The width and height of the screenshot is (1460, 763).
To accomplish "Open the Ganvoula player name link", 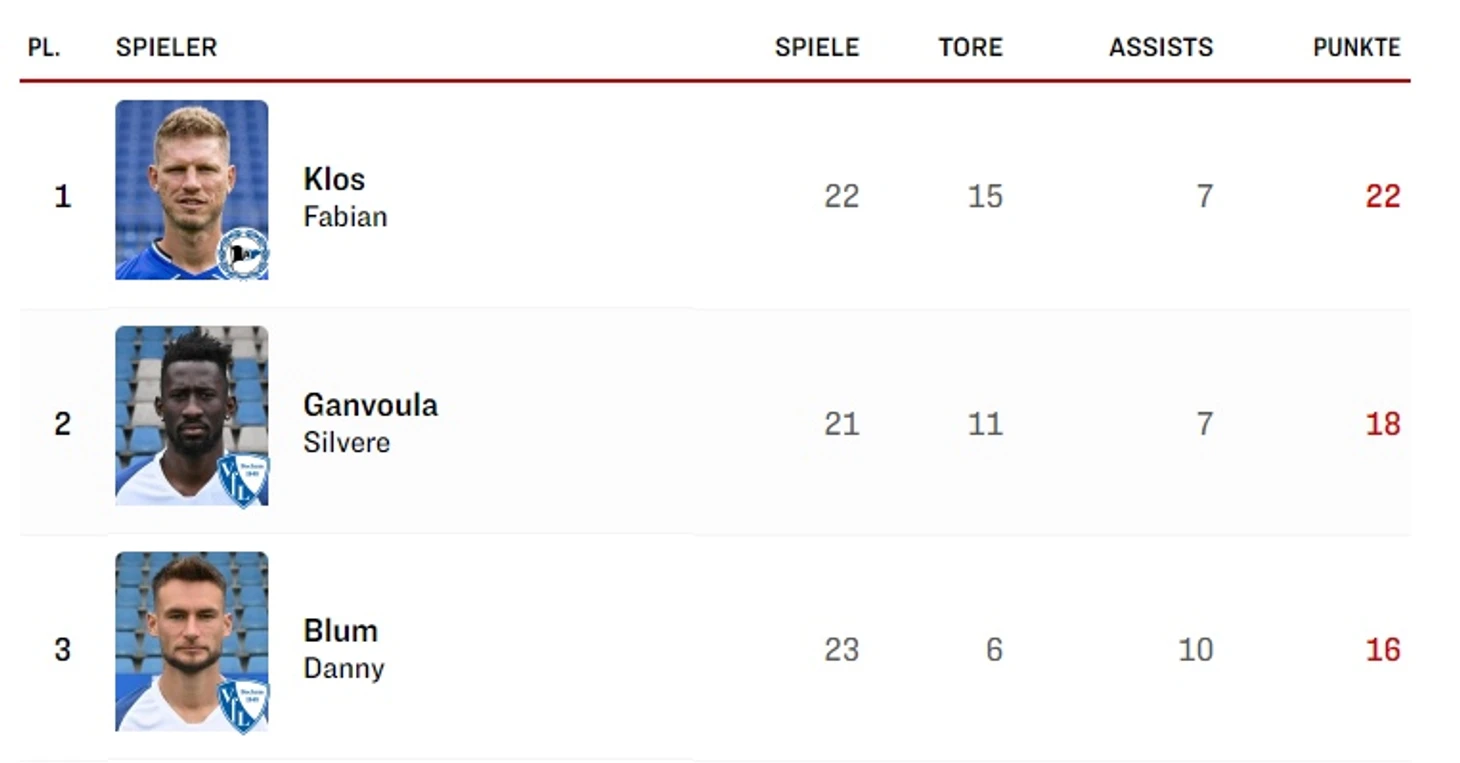I will pos(370,405).
